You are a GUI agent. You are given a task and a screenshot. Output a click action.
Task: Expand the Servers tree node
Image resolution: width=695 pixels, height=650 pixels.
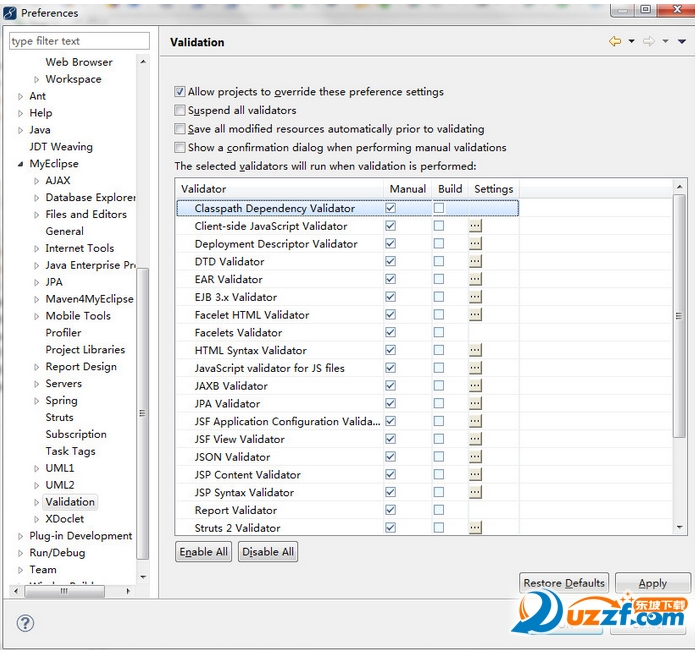(x=36, y=384)
